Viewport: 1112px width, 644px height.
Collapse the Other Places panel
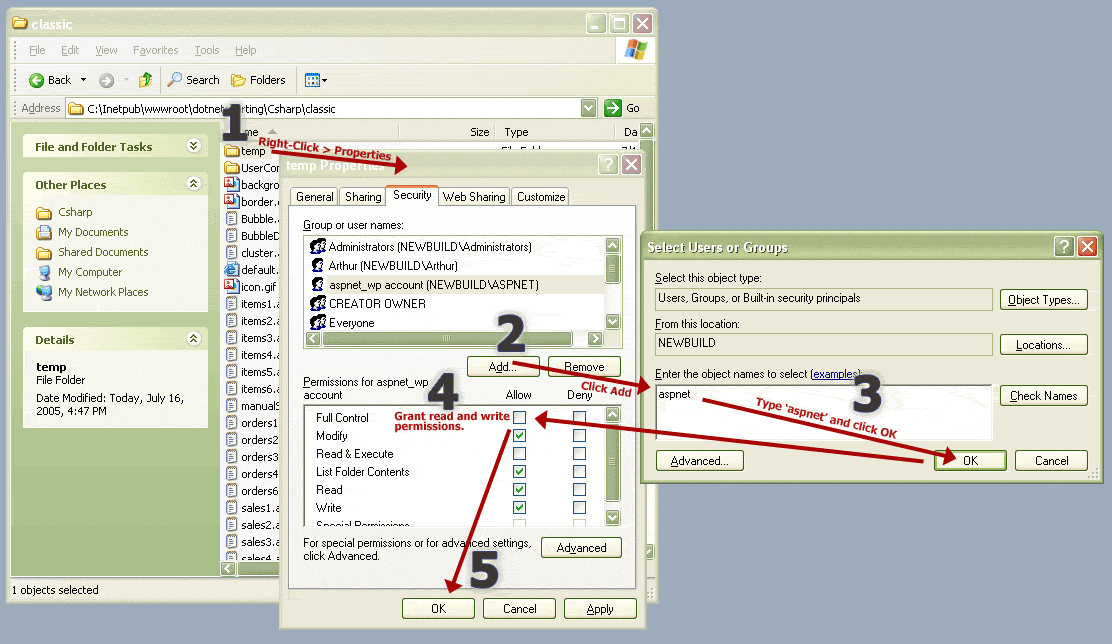193,185
